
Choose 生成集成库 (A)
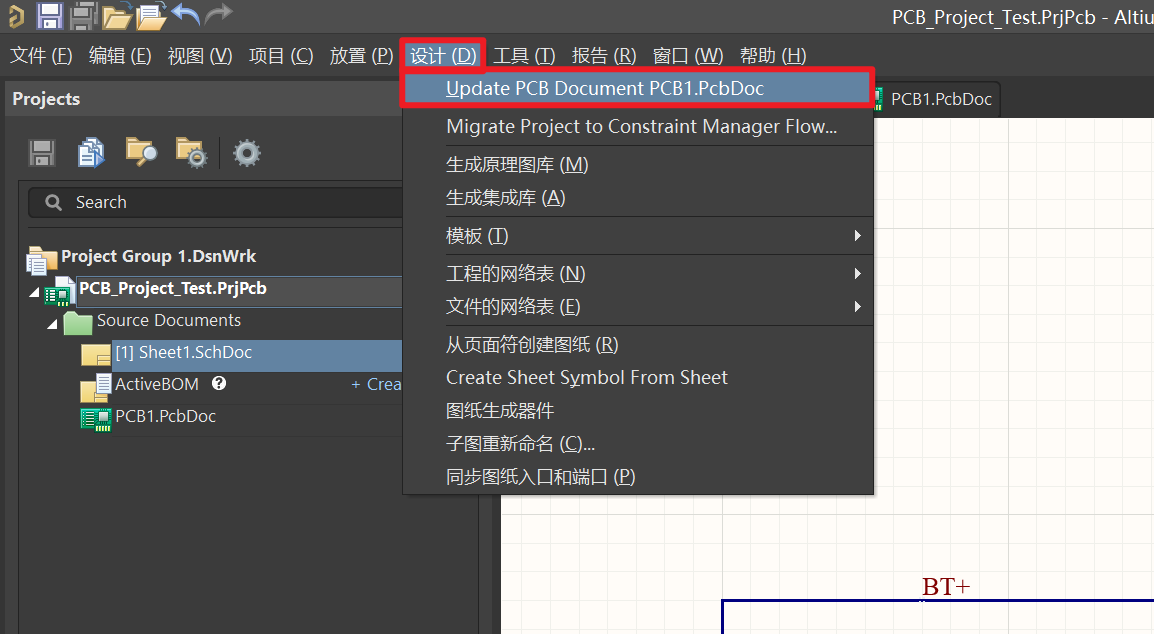pyautogui.click(x=637, y=198)
